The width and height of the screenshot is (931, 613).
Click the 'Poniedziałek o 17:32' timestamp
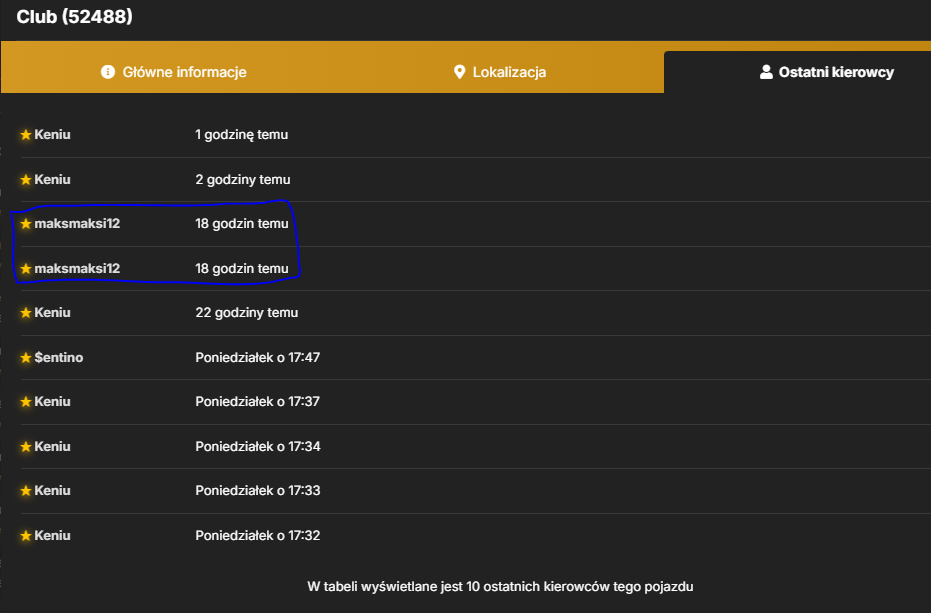(258, 535)
